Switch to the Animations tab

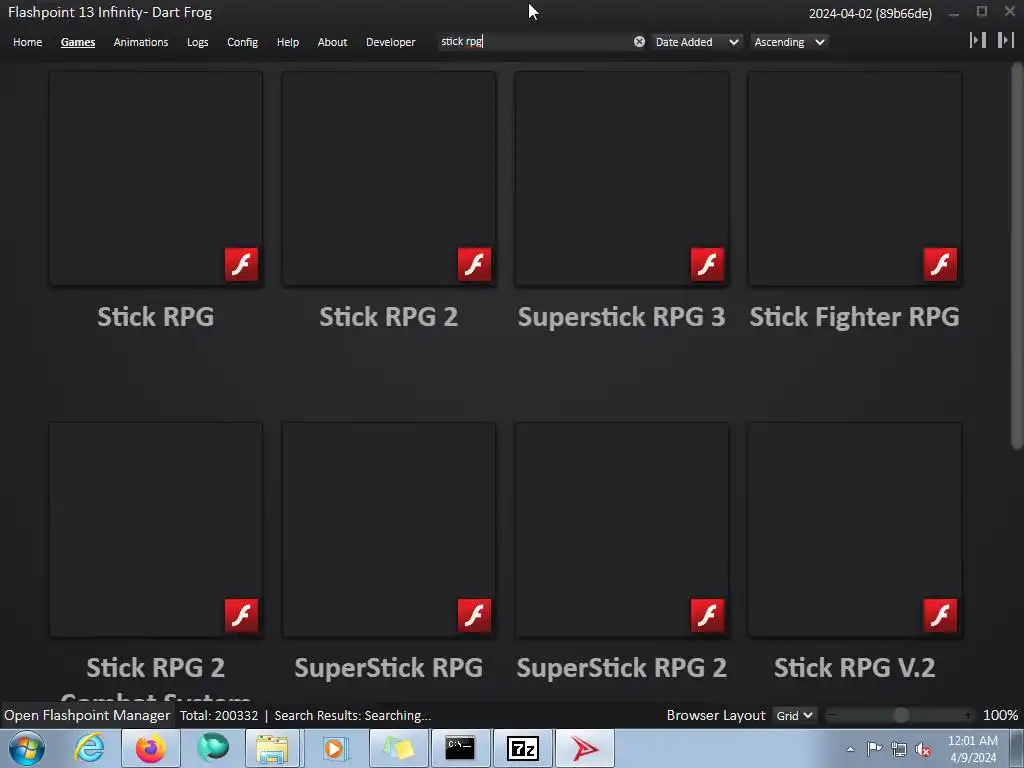click(x=140, y=42)
